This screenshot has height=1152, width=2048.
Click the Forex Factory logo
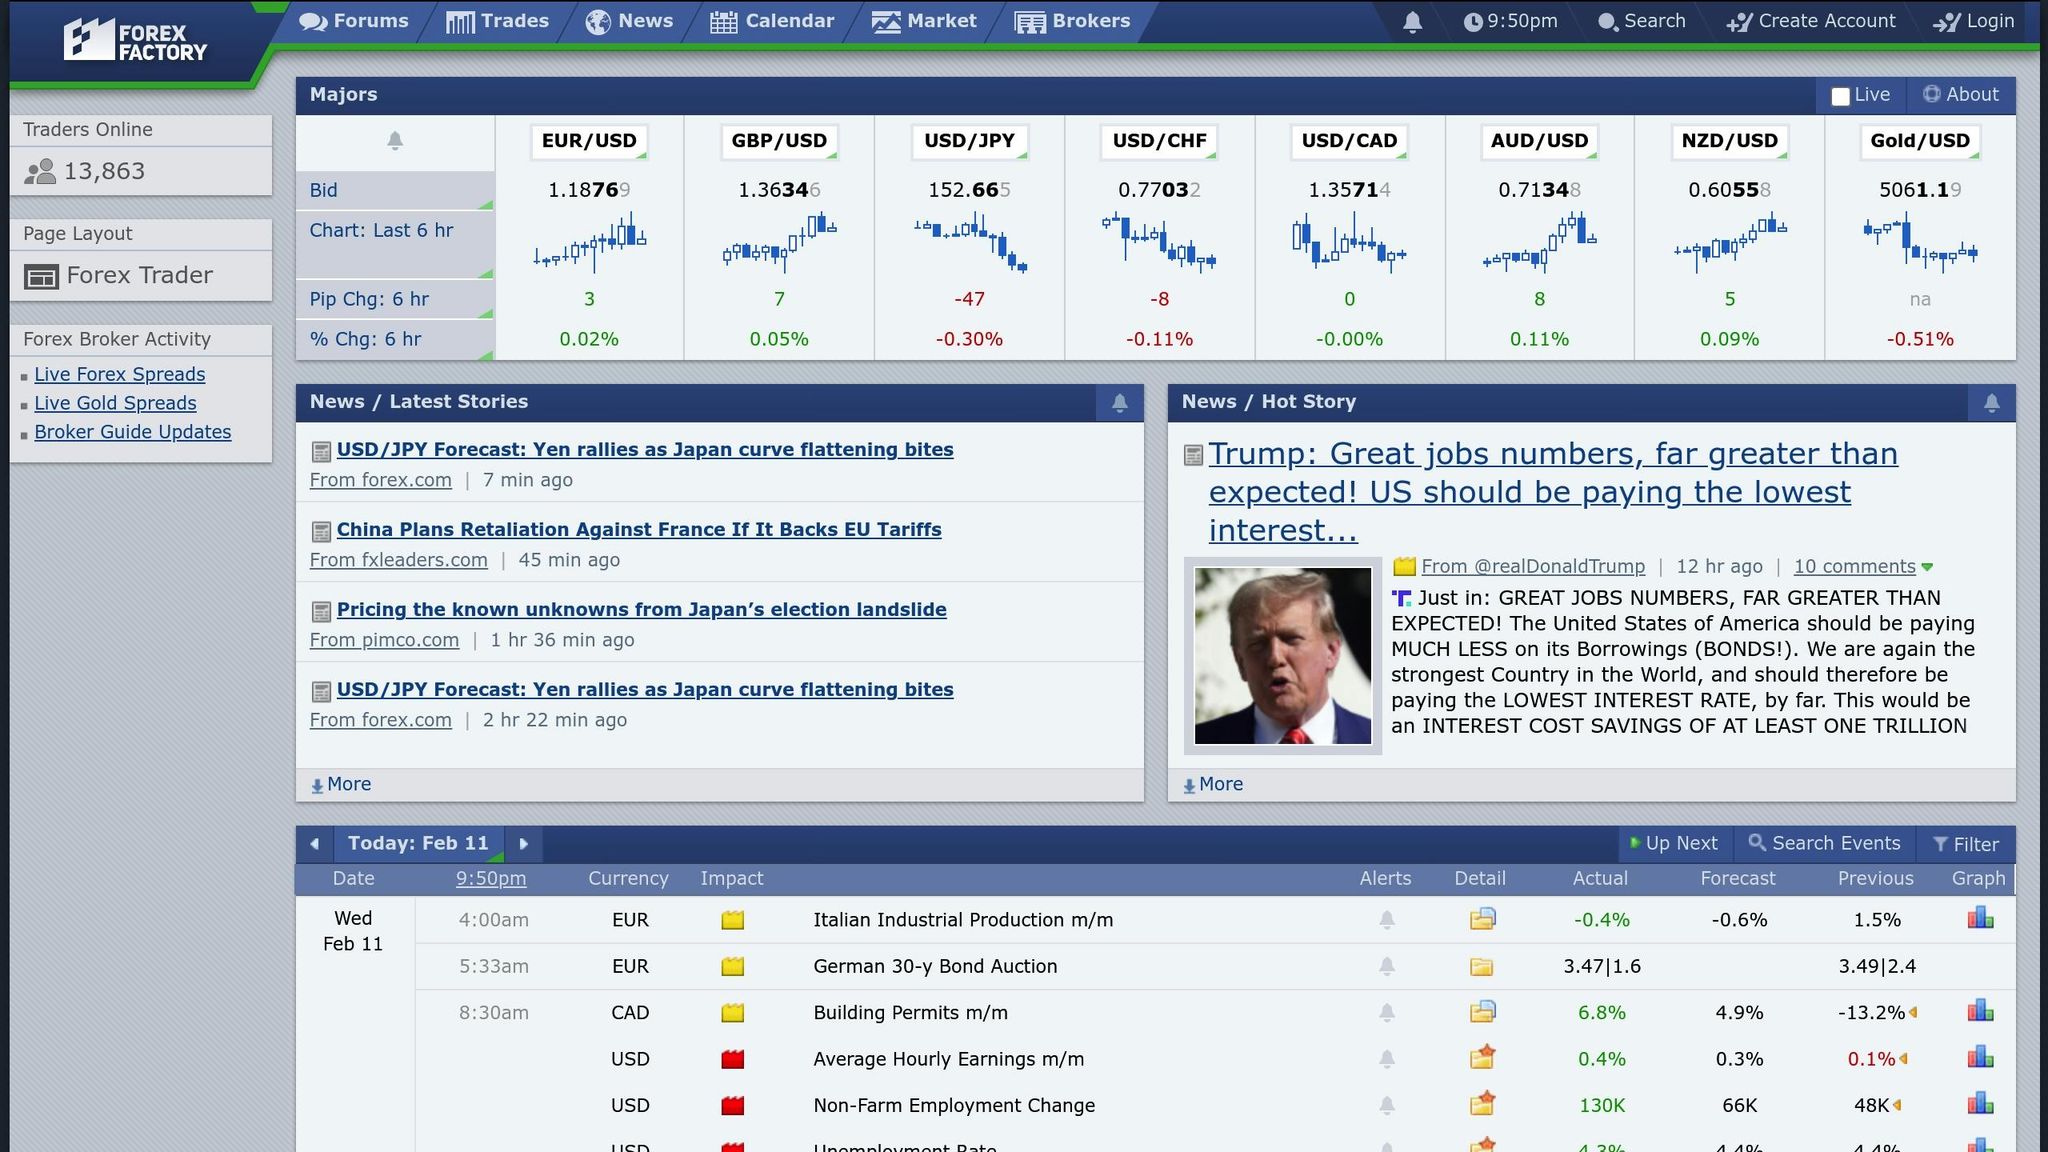pyautogui.click(x=136, y=41)
